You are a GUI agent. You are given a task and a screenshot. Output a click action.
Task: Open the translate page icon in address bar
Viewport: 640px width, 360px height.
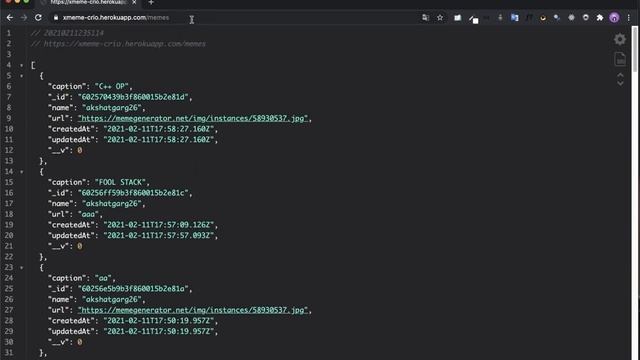click(425, 18)
